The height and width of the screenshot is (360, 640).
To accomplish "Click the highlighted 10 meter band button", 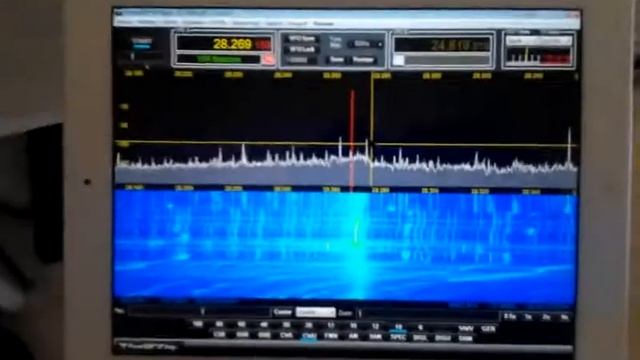I will pos(398,327).
